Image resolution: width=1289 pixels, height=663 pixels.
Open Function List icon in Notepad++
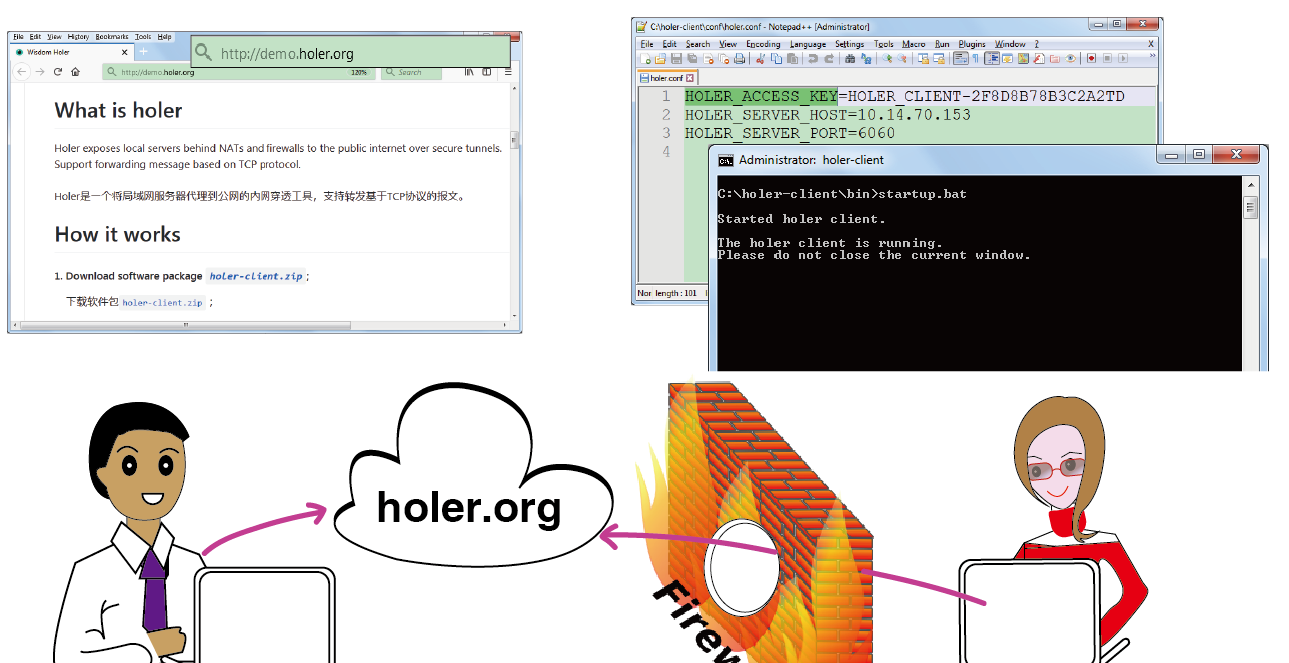1039,58
